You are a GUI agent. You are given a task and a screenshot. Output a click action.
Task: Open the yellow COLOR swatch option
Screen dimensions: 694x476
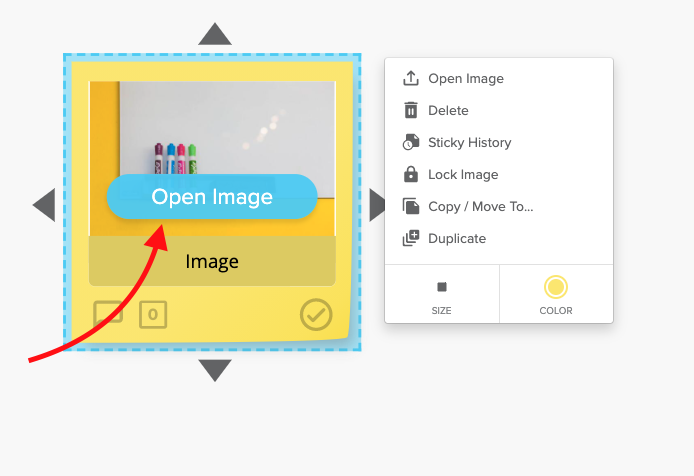click(556, 294)
